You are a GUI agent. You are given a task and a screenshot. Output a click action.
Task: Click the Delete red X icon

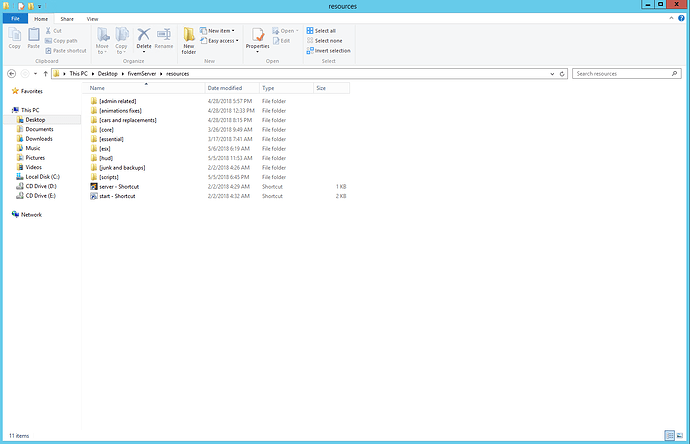point(143,35)
